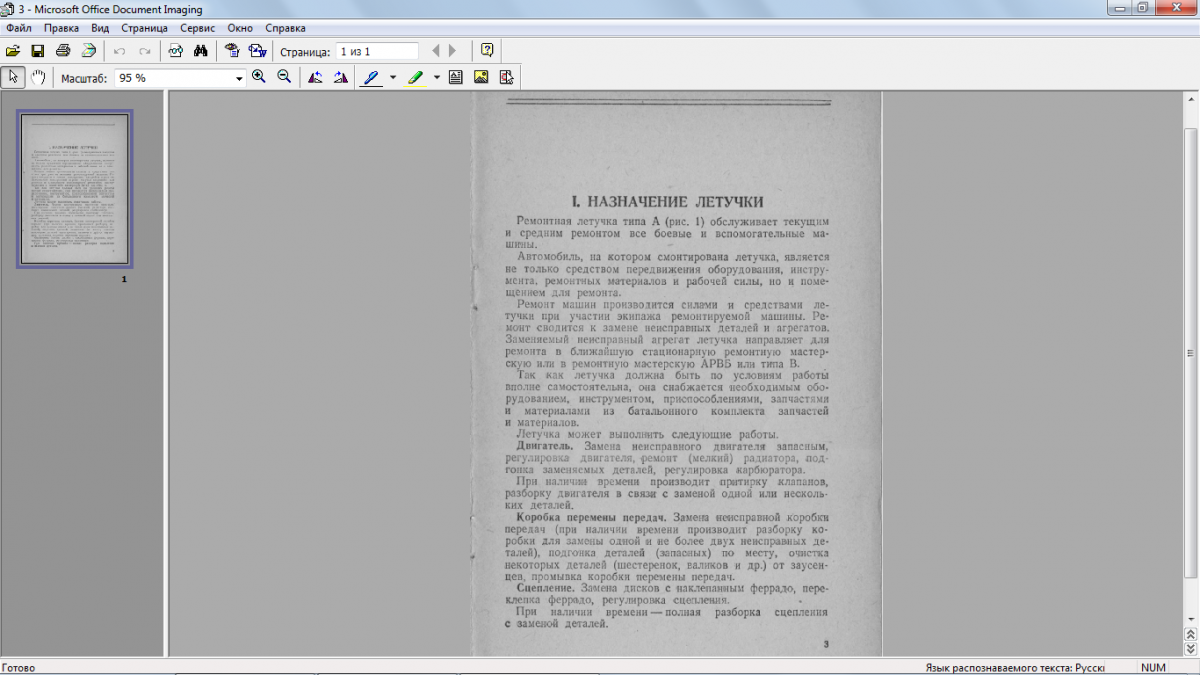
Task: Open the pen tool options arrow
Action: pyautogui.click(x=393, y=77)
